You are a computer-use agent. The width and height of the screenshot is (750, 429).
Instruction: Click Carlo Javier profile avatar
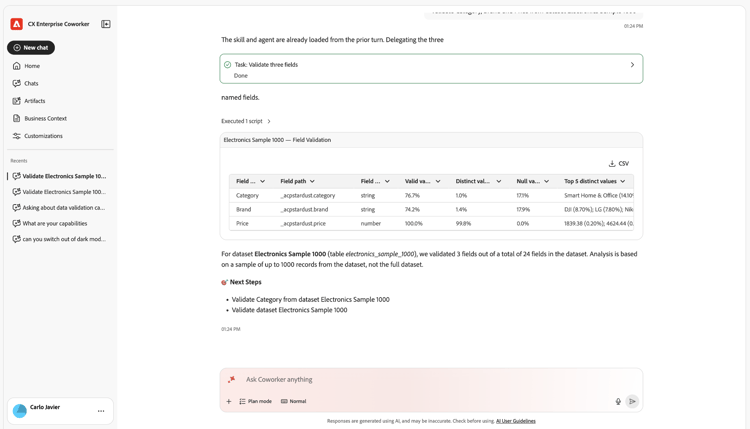(20, 411)
